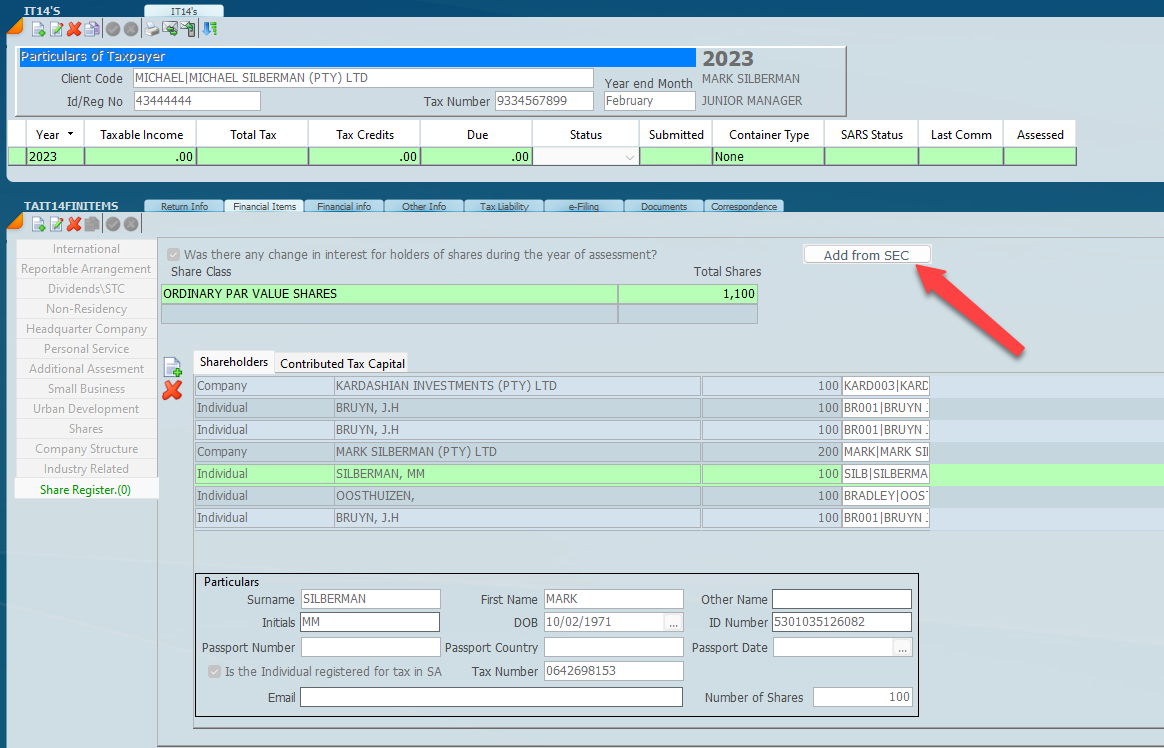Screen dimensions: 1164x748
Task: Add new shareholder using icon beside Shareholders tab
Action: pyautogui.click(x=172, y=367)
